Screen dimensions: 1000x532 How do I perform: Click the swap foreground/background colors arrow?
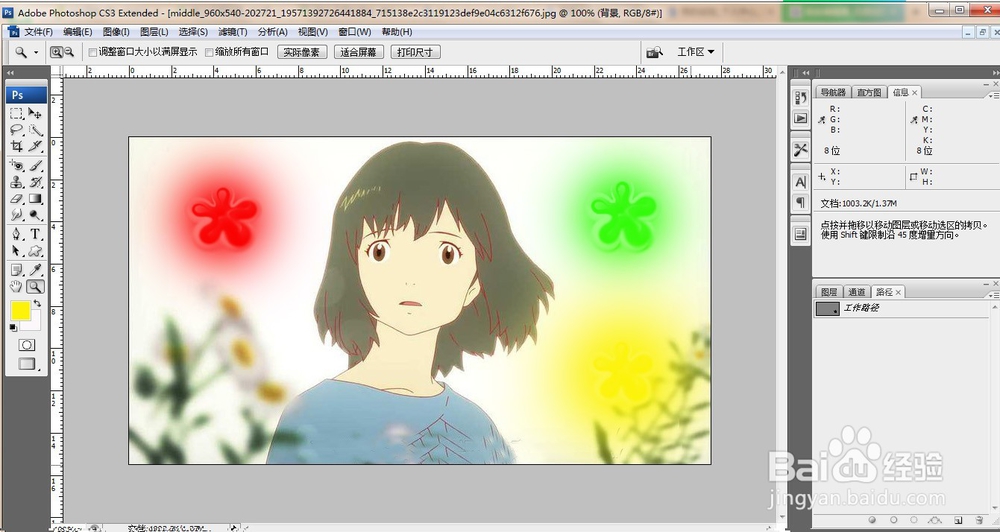pyautogui.click(x=37, y=304)
